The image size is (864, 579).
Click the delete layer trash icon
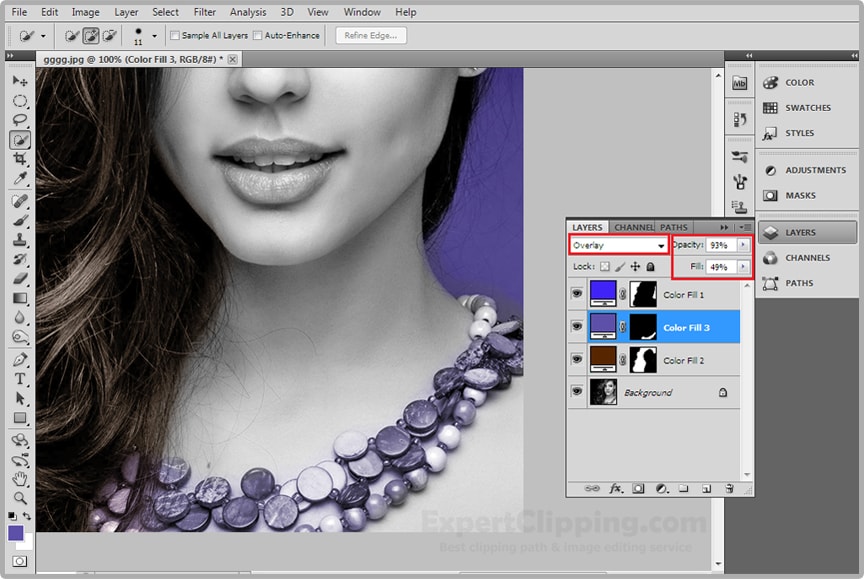(x=729, y=489)
